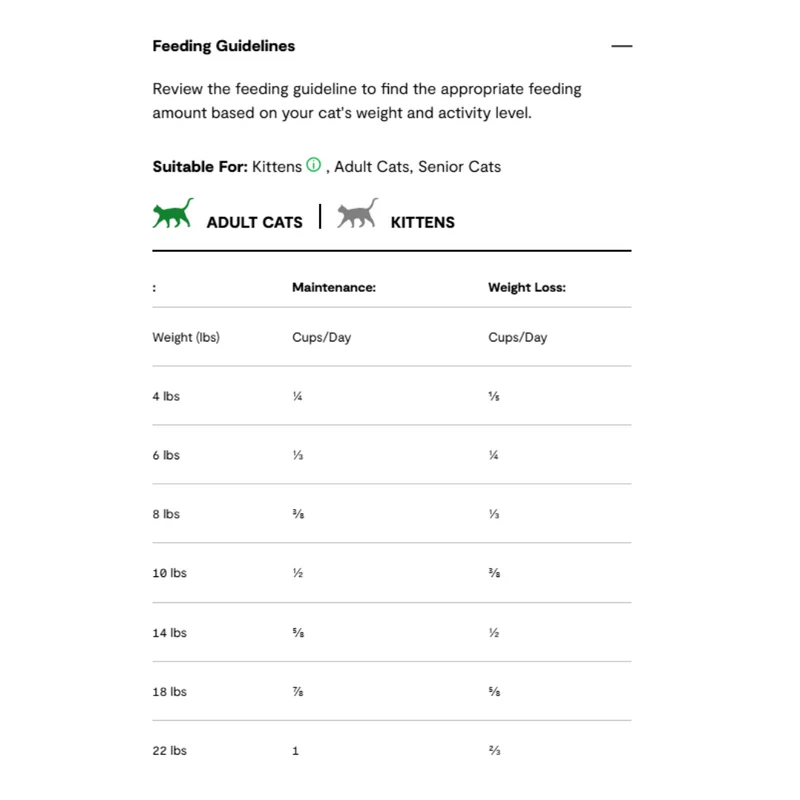Click the Maintenance column header
Viewport: 800px width, 800px height.
pos(334,287)
